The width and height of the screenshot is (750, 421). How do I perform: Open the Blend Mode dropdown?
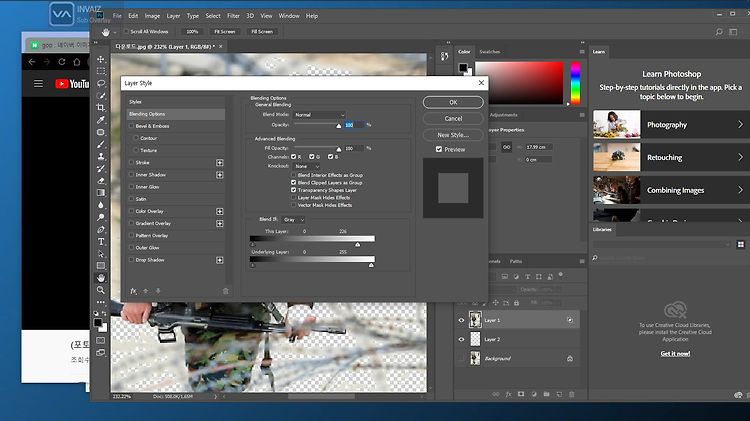point(319,115)
